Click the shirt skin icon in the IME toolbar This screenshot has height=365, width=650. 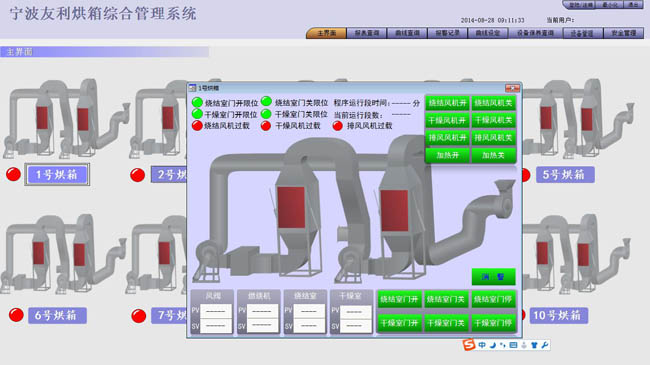point(534,345)
